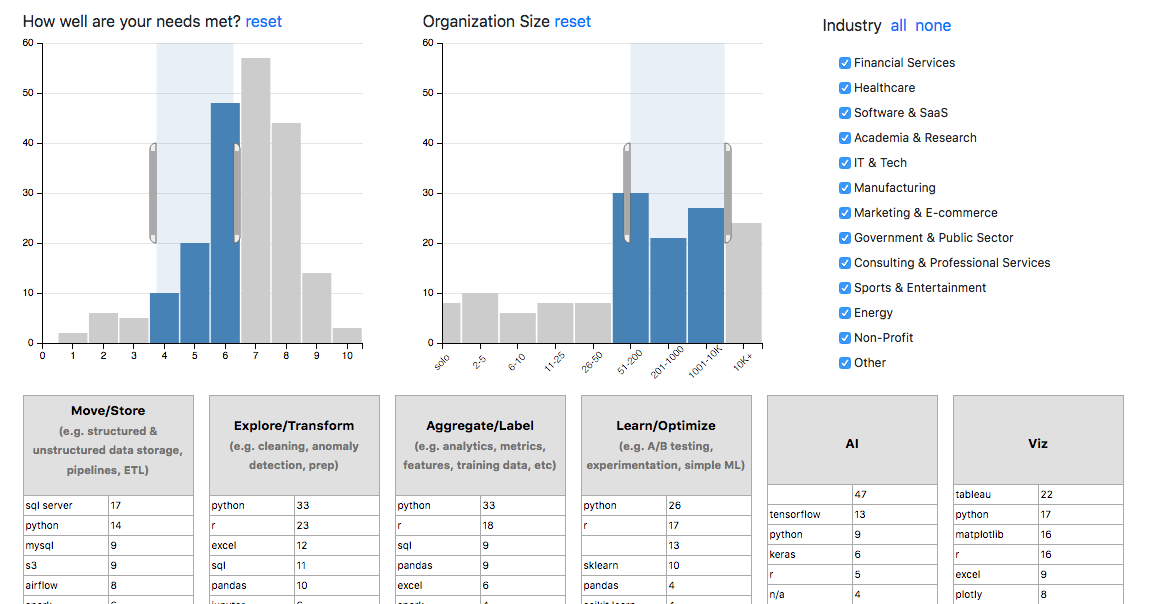This screenshot has height=604, width=1153.
Task: Toggle the Non-Profit checkbox
Action: (x=845, y=338)
